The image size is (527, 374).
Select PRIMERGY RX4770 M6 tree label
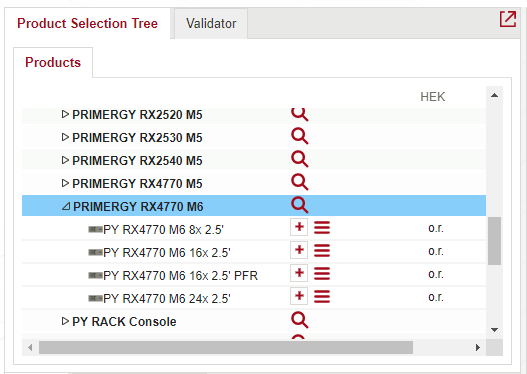(x=138, y=207)
